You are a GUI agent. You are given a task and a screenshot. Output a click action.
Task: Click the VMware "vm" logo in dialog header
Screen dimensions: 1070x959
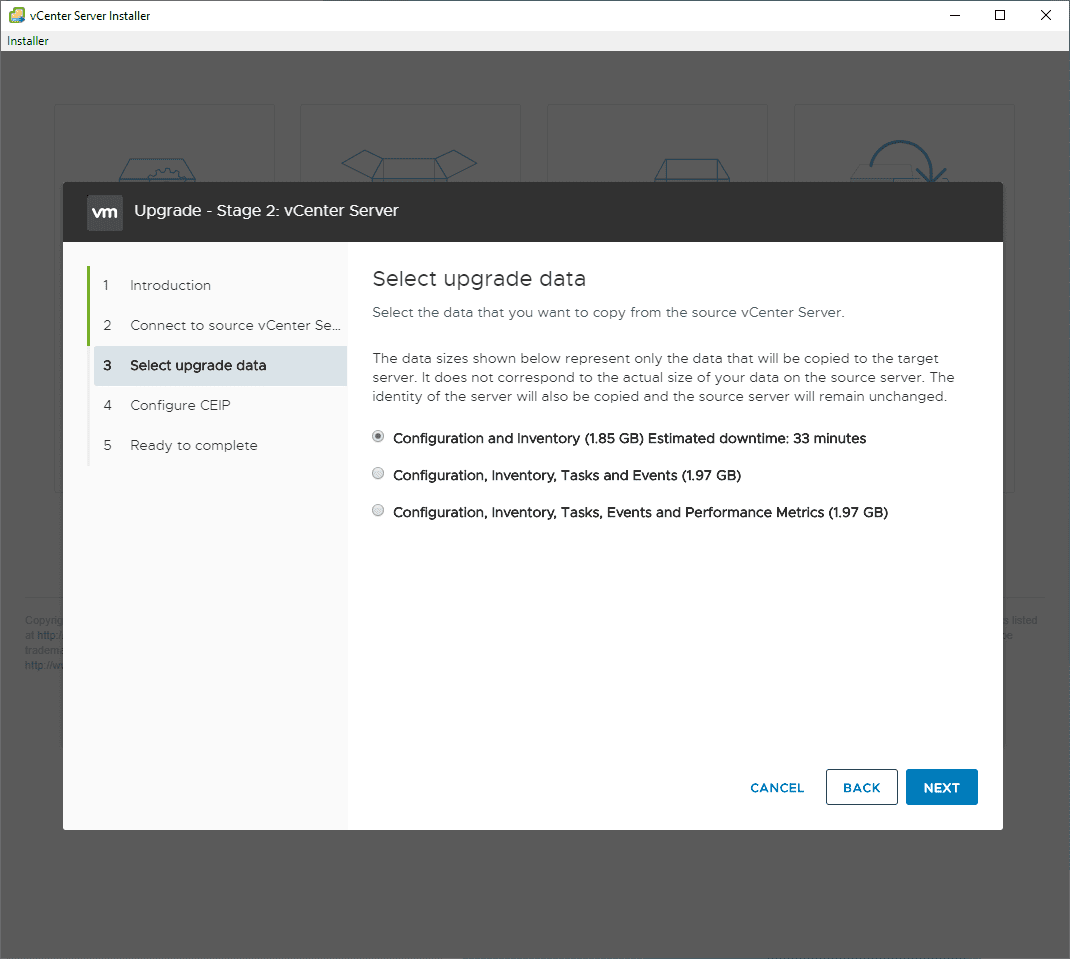(105, 212)
